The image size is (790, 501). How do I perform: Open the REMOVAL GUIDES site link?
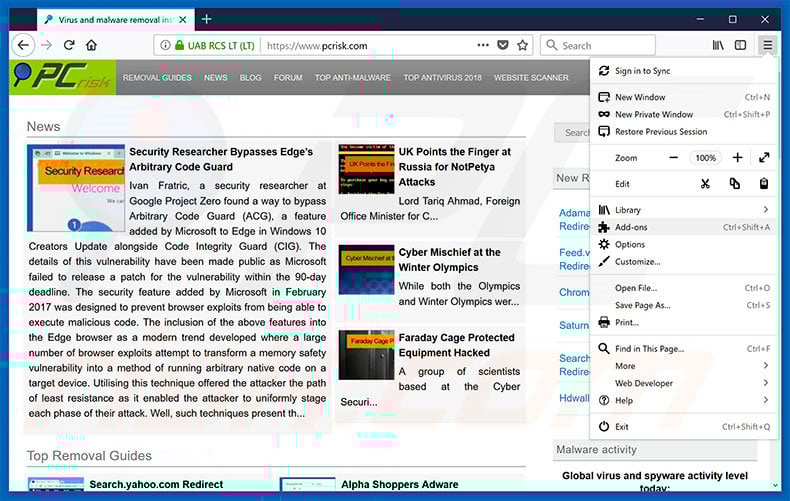(157, 78)
